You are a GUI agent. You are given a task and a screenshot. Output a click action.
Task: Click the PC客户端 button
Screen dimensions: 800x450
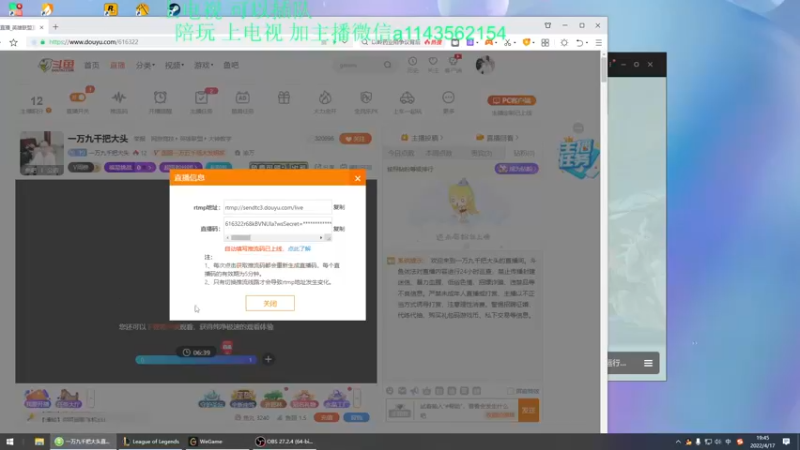pos(512,101)
